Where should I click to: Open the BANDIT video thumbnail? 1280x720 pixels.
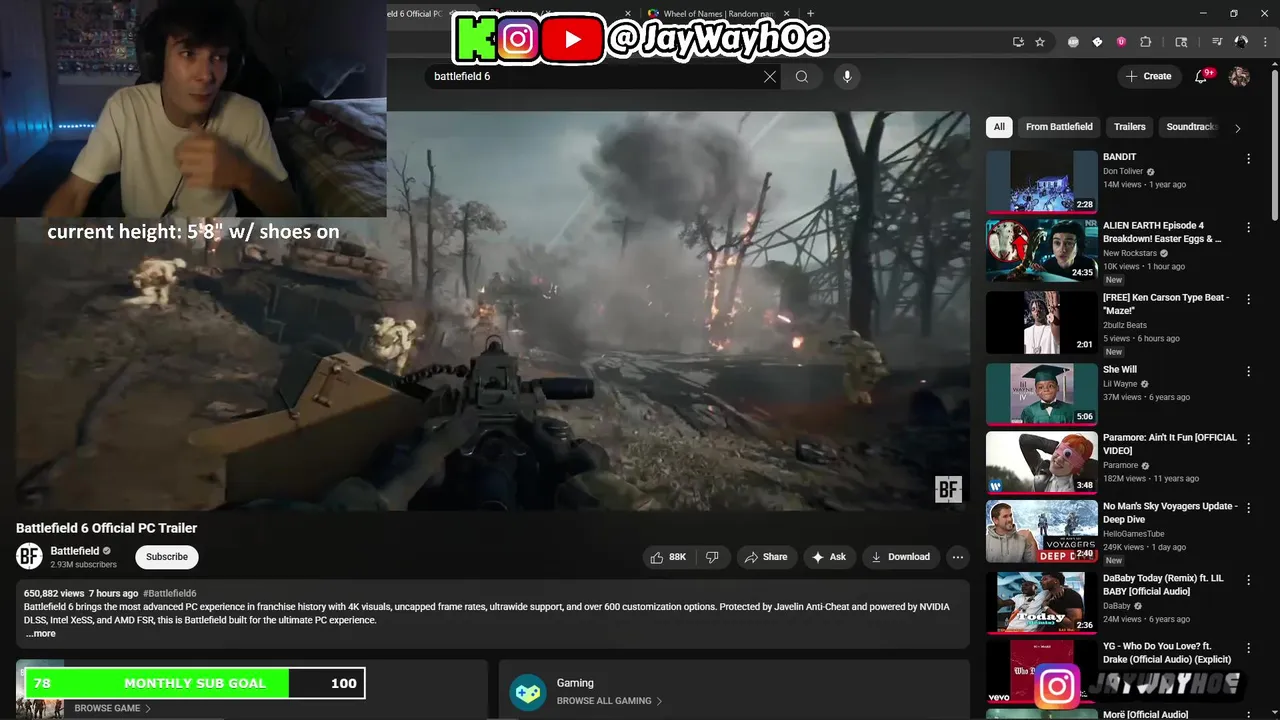[1042, 182]
